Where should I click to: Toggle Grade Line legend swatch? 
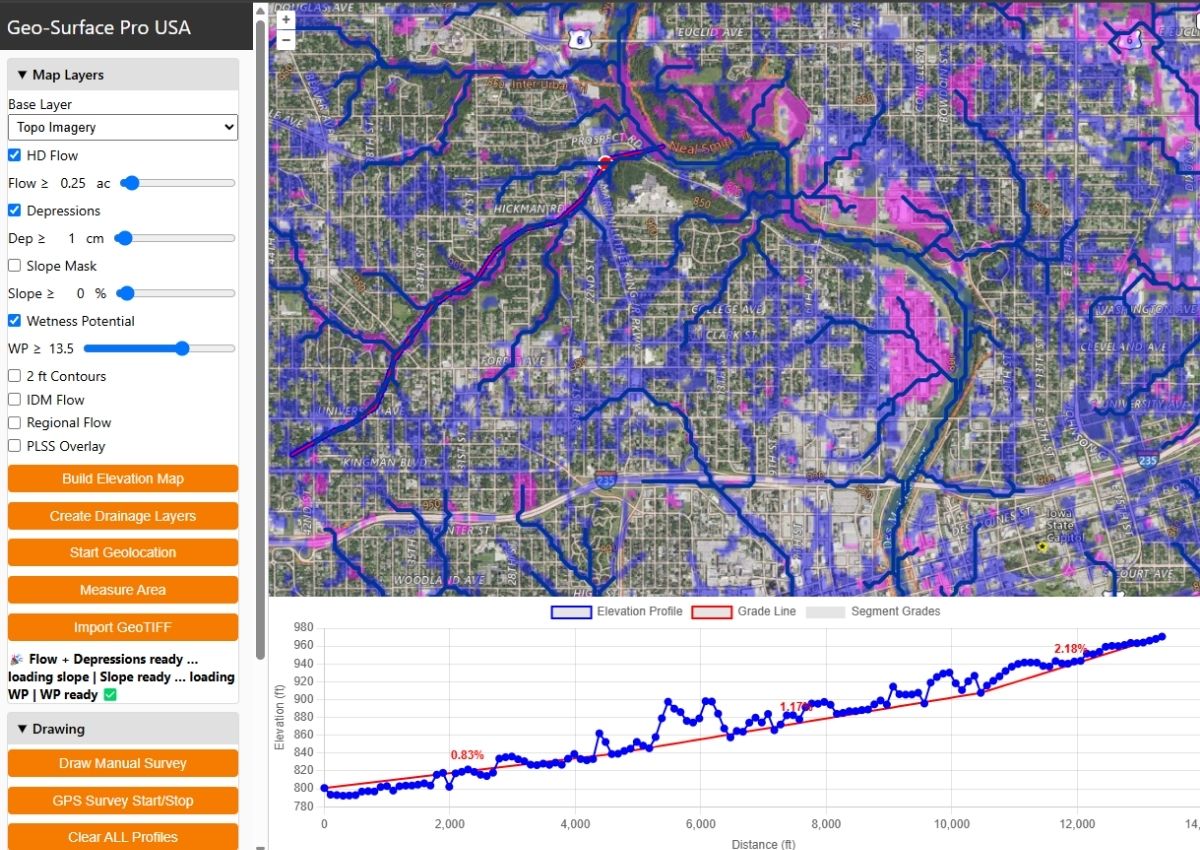click(712, 611)
